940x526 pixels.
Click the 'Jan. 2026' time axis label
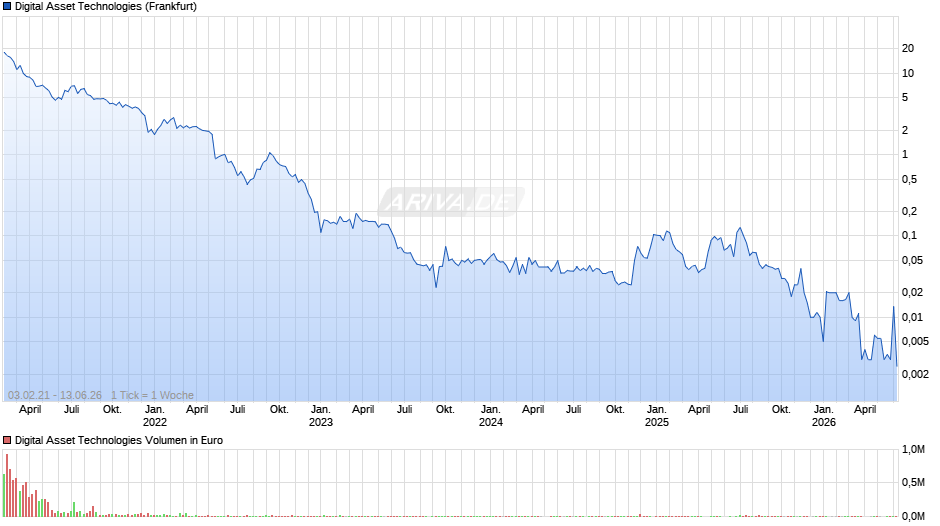click(824, 416)
